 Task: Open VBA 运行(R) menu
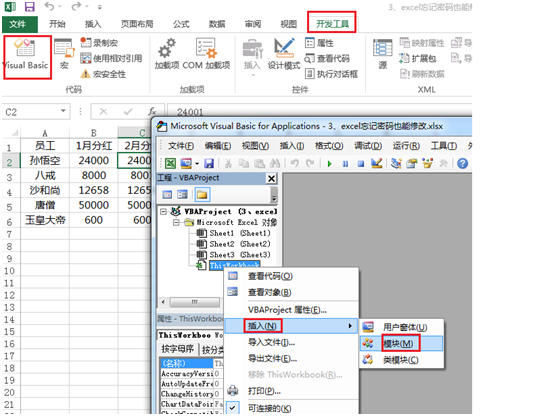pyautogui.click(x=406, y=146)
